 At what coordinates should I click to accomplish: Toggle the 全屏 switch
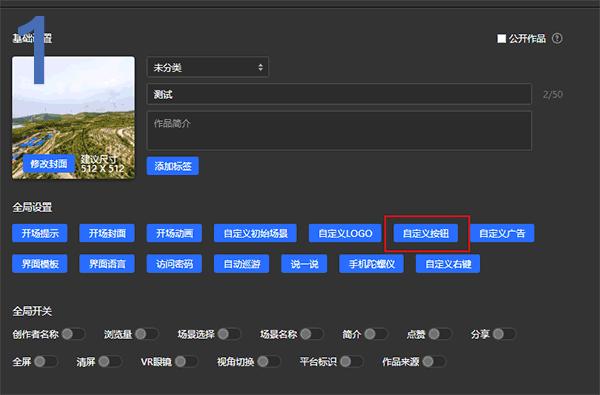click(x=46, y=361)
